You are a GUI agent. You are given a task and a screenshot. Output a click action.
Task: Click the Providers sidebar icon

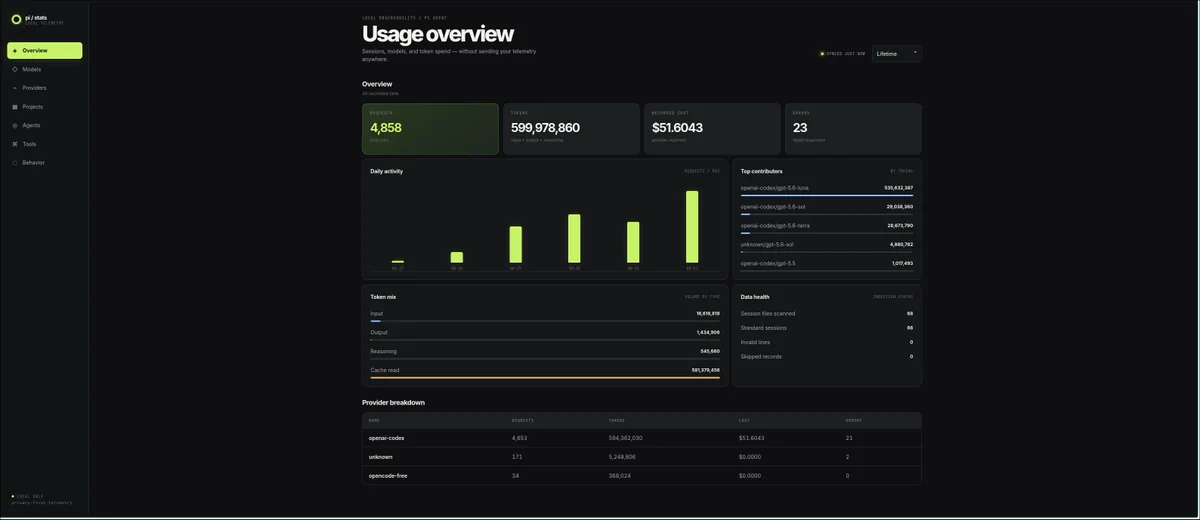click(x=14, y=88)
